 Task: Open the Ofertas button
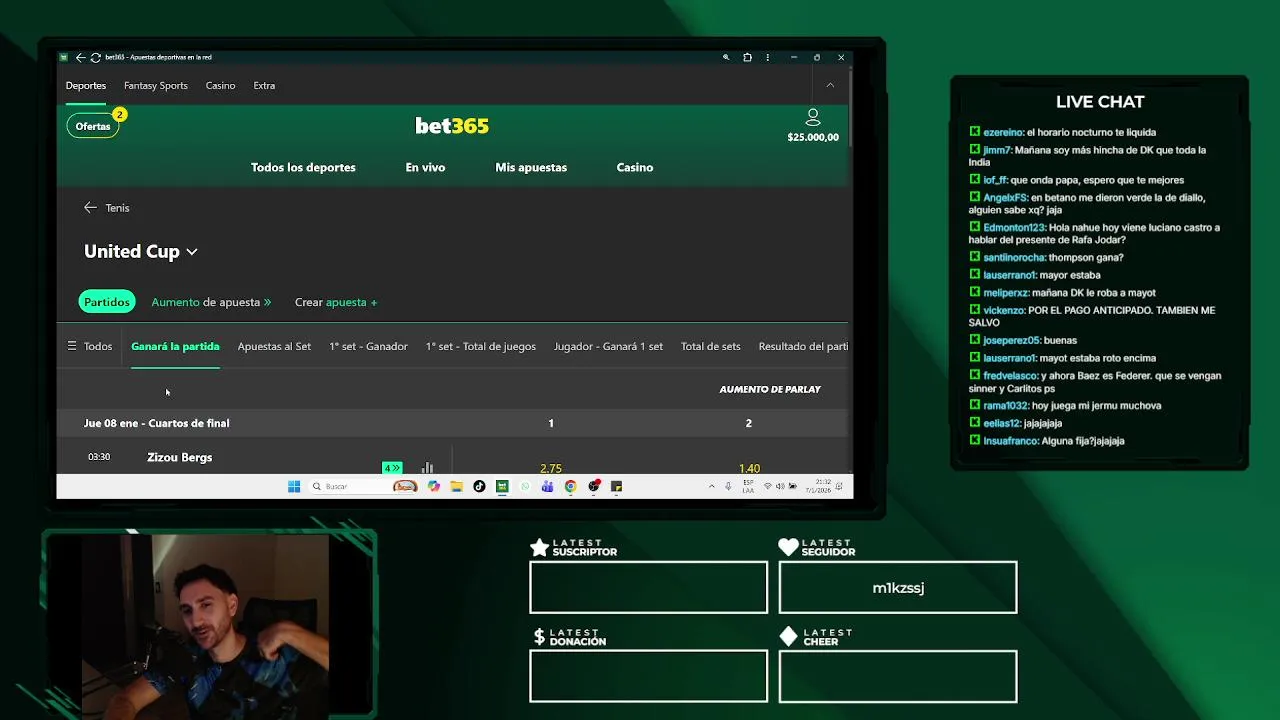(93, 126)
